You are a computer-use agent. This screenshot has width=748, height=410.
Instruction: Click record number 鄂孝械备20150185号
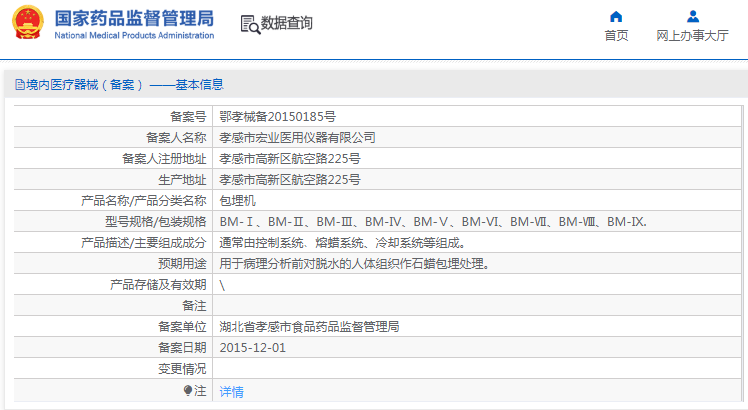[277, 116]
